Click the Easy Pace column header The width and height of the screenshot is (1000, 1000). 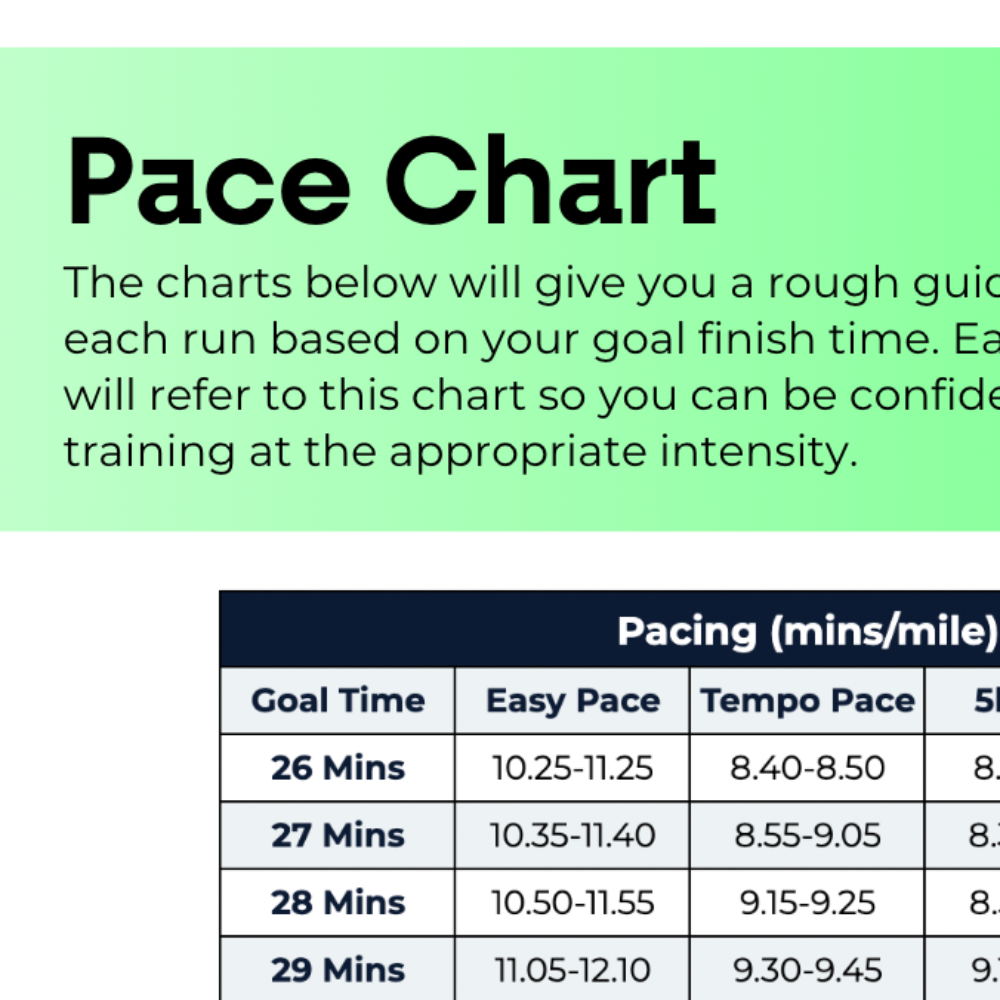pyautogui.click(x=572, y=700)
